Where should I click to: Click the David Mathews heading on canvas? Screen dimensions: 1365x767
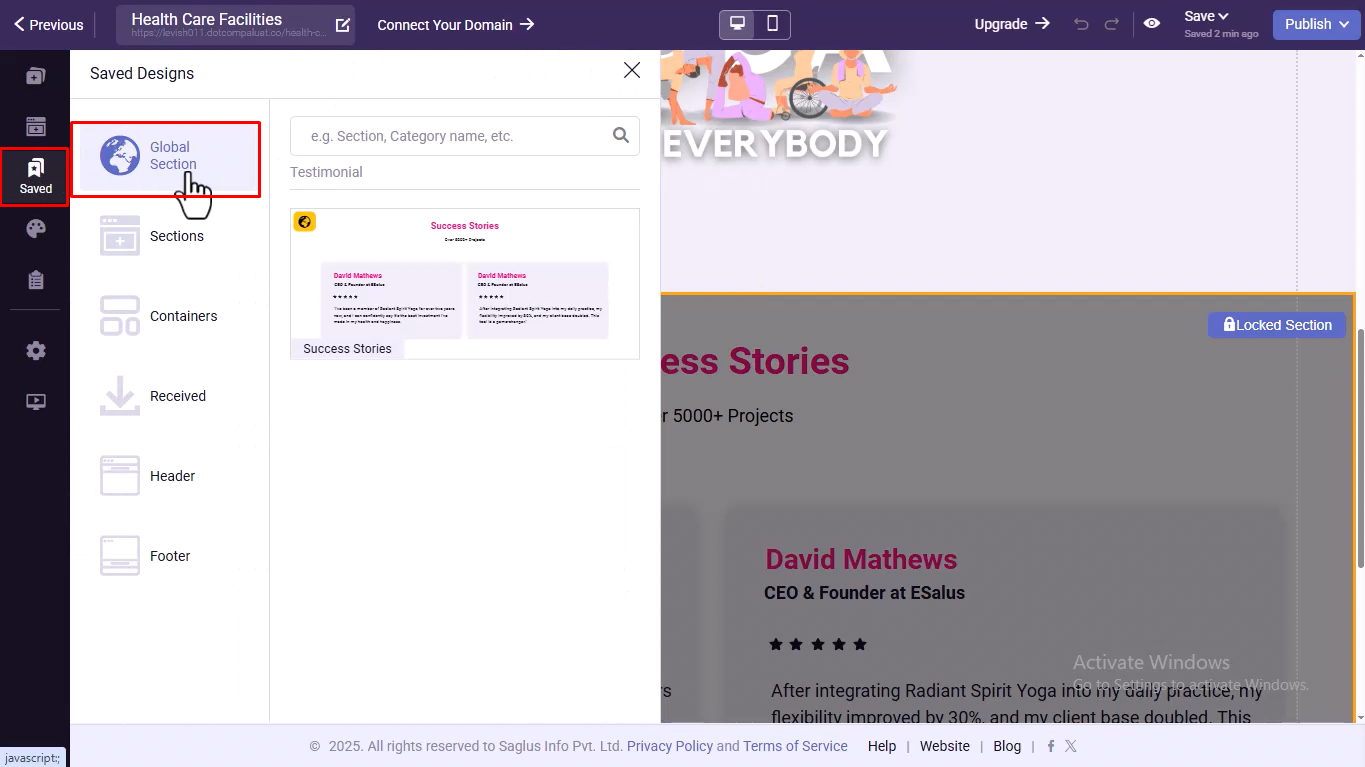(861, 559)
